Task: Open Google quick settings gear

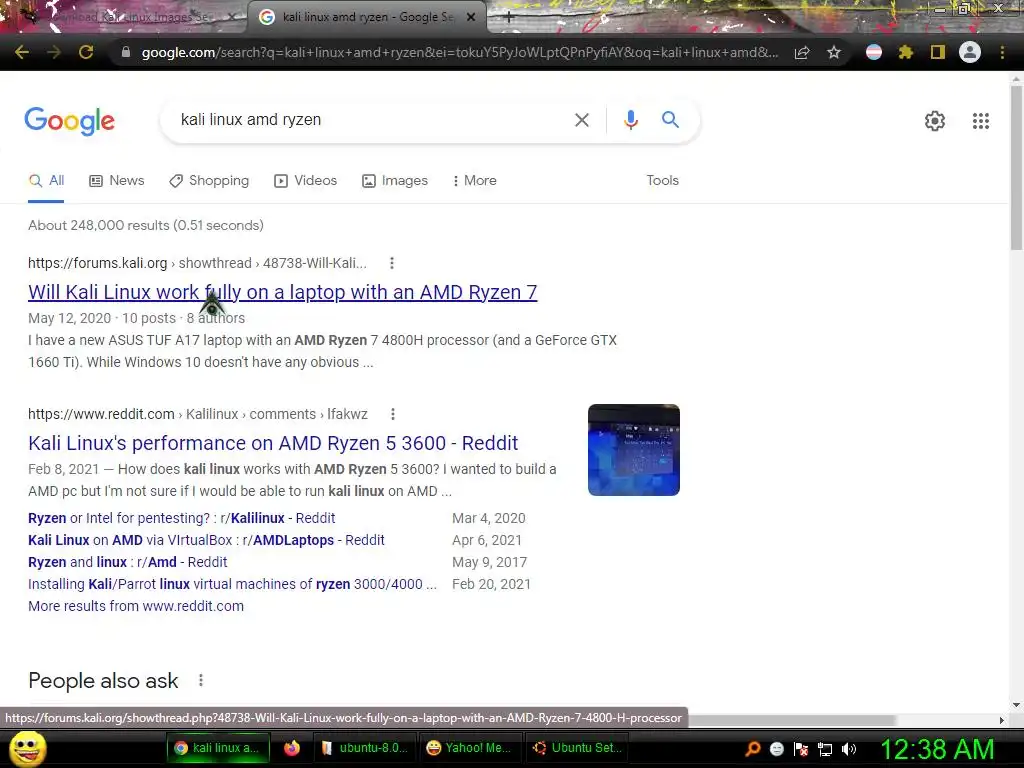Action: click(935, 121)
